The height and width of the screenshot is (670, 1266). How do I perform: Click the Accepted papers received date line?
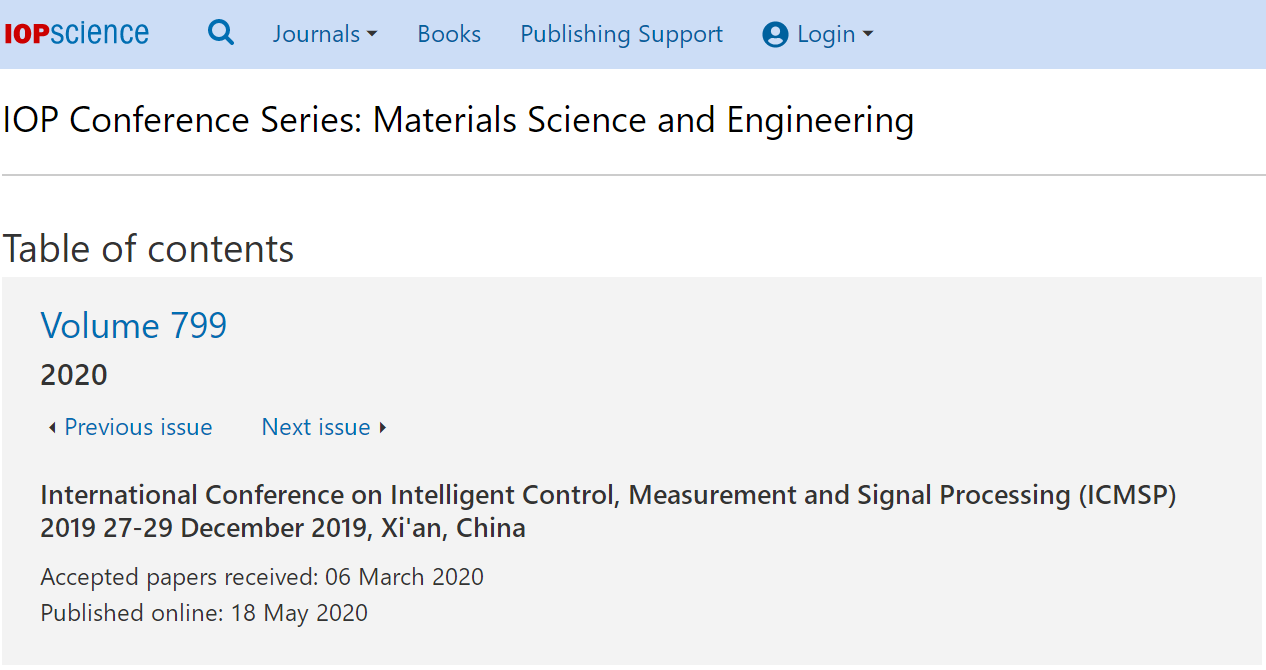pyautogui.click(x=262, y=577)
